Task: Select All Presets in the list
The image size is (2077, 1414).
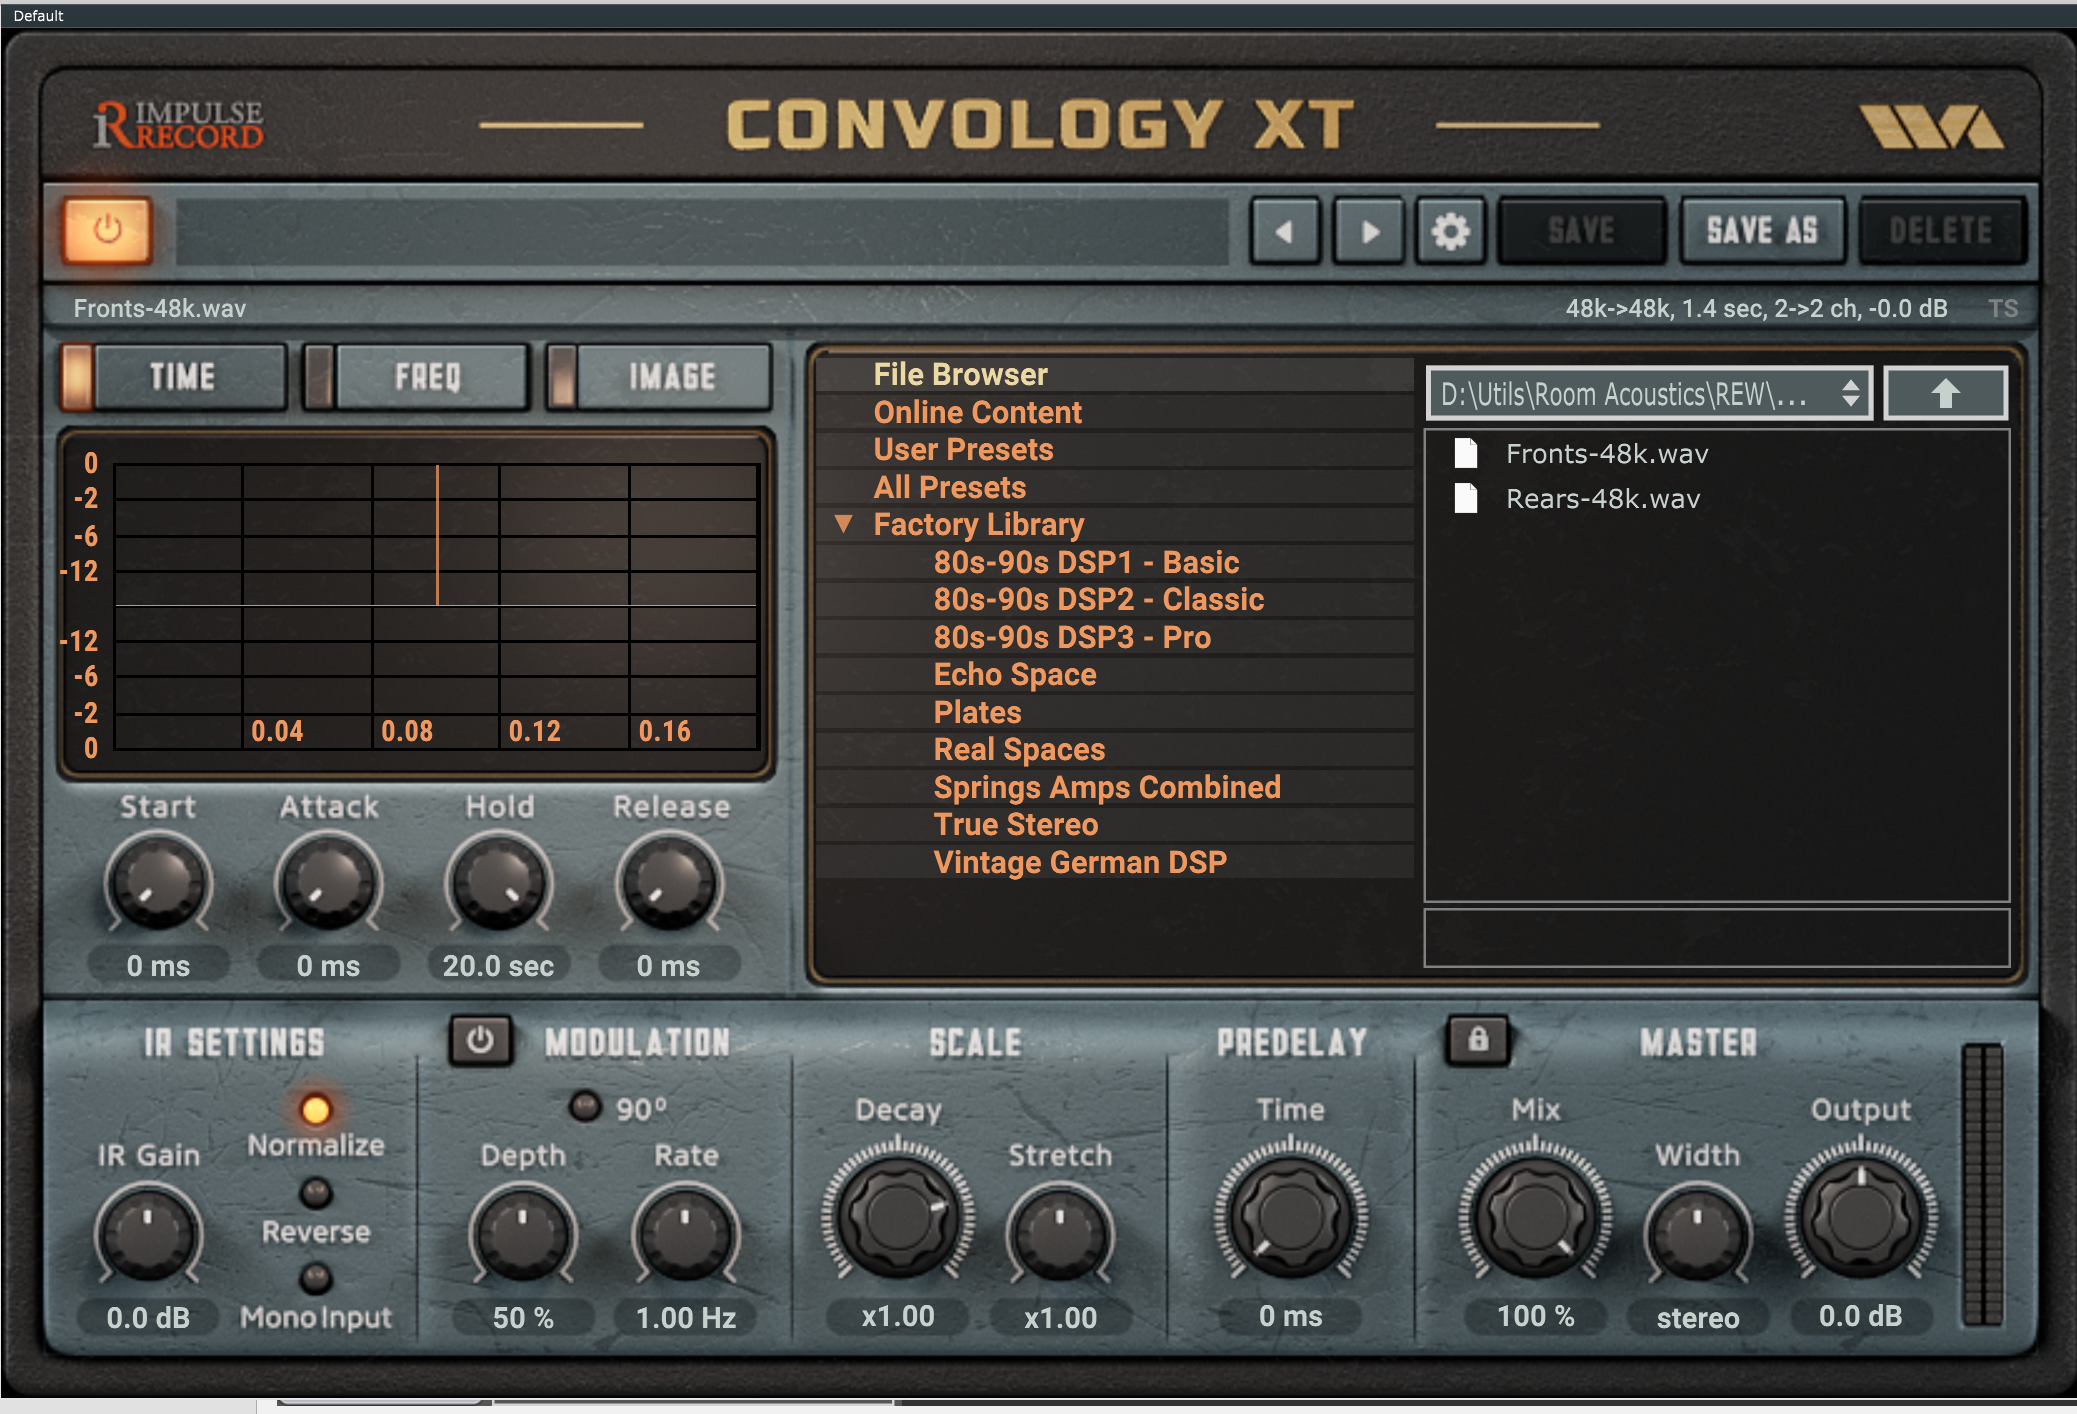Action: [x=1115, y=487]
